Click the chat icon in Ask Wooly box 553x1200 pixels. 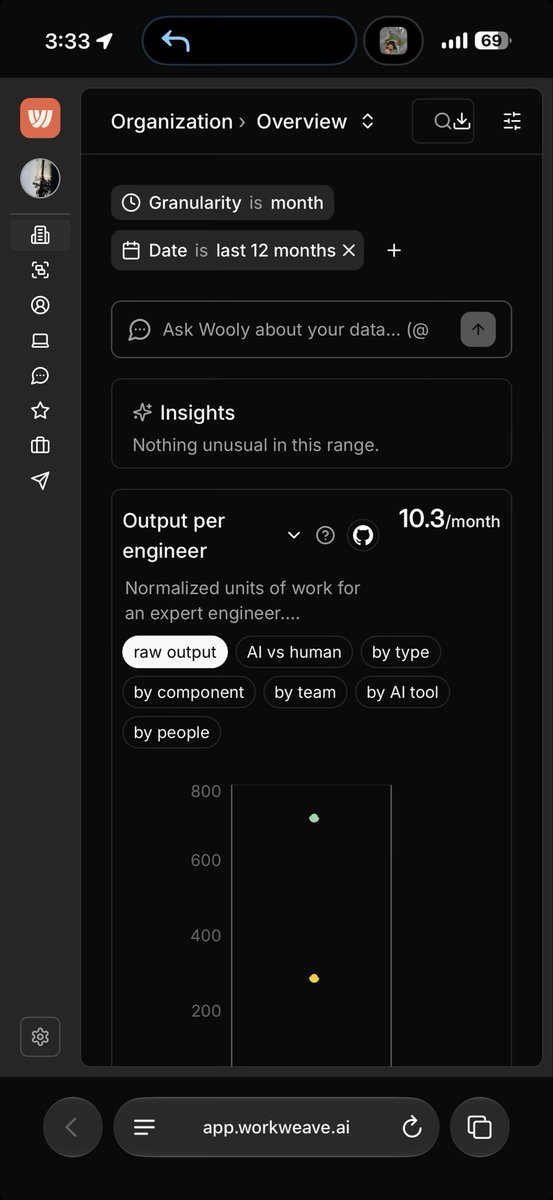[x=140, y=329]
